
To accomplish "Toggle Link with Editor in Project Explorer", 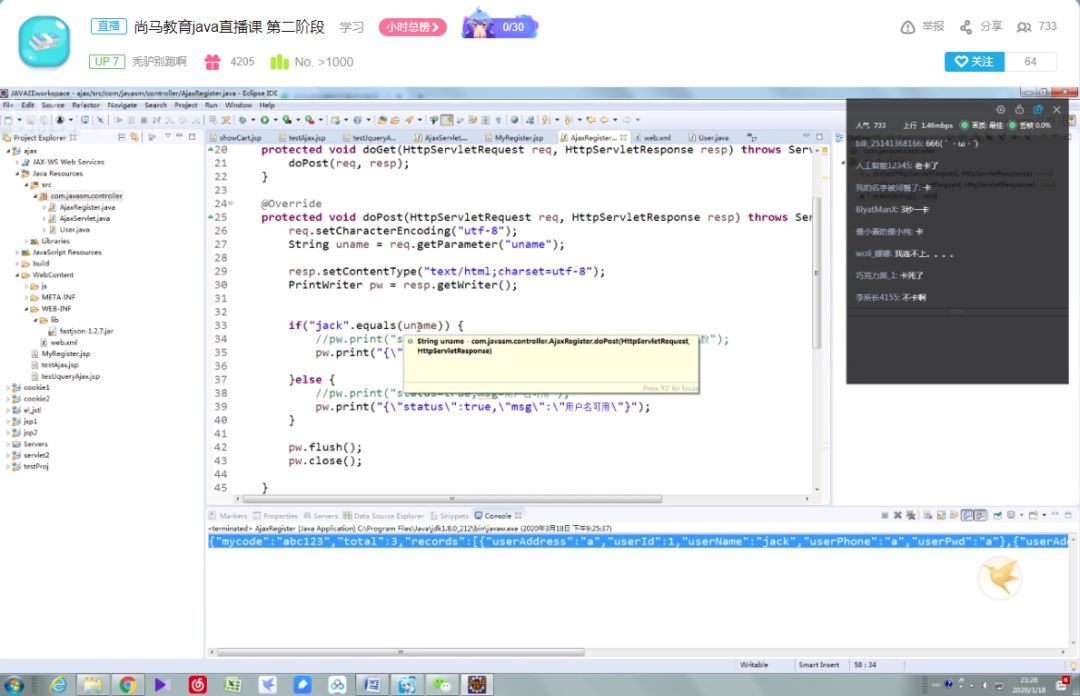I will [134, 137].
